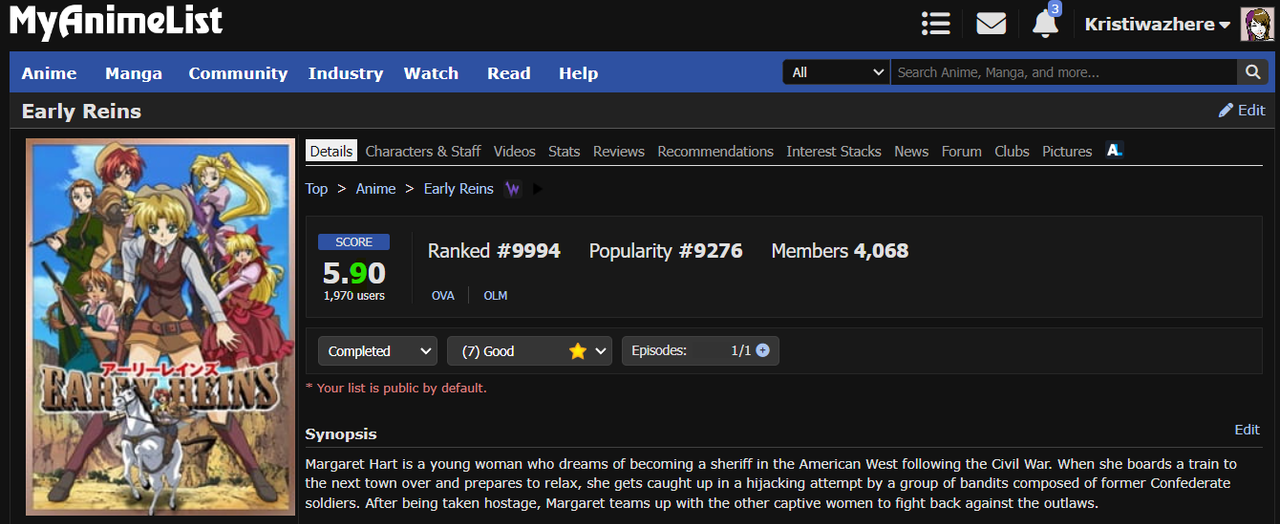Image resolution: width=1280 pixels, height=524 pixels.
Task: Click the purple W icon next to breadcrumb
Action: 512,188
